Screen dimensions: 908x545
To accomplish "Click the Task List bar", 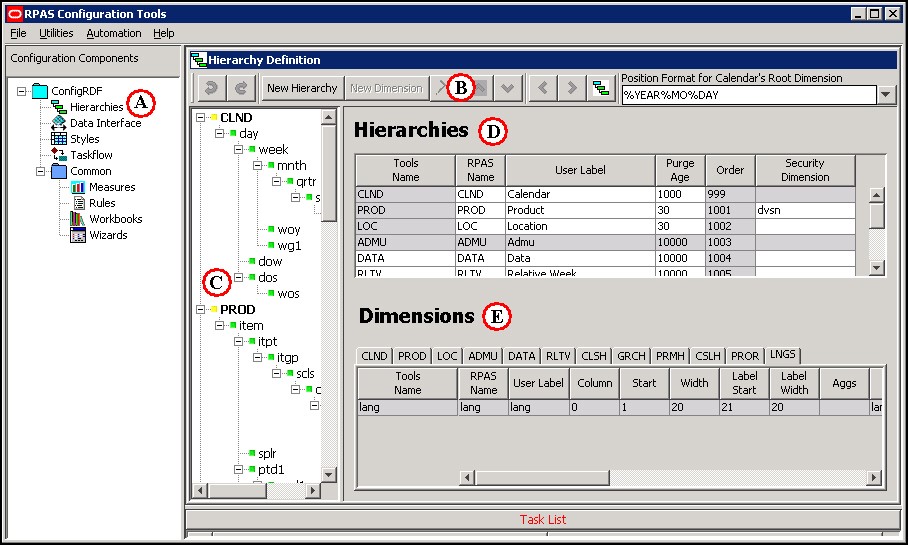I will pyautogui.click(x=543, y=519).
